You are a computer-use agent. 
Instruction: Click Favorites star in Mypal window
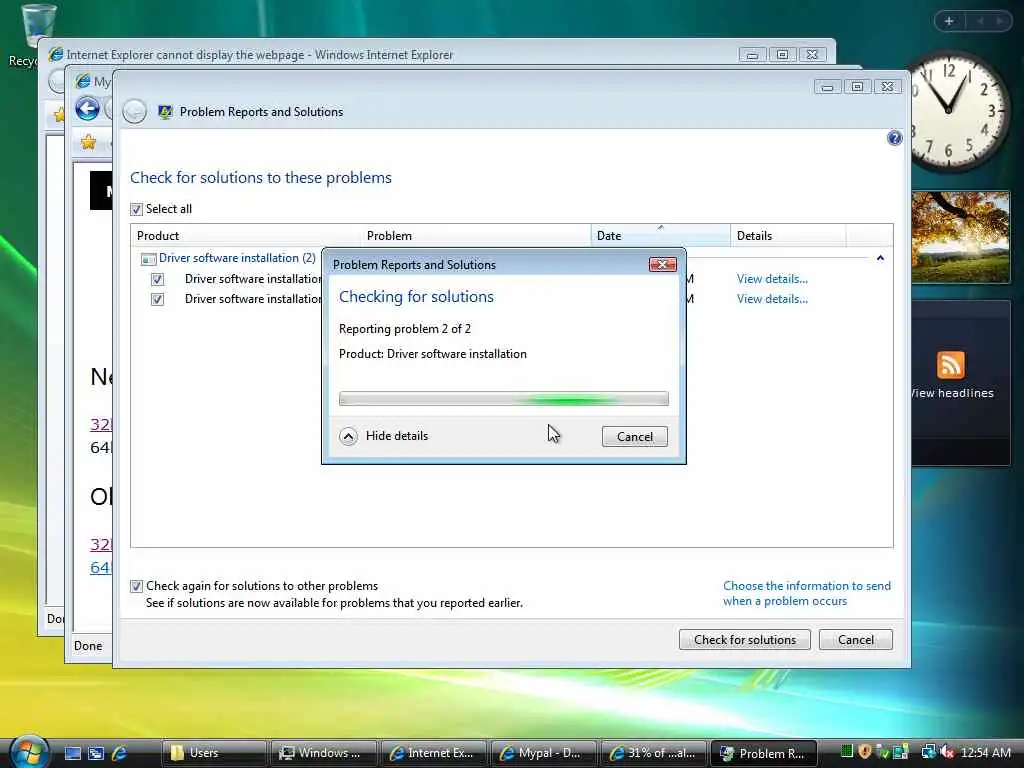[x=88, y=142]
